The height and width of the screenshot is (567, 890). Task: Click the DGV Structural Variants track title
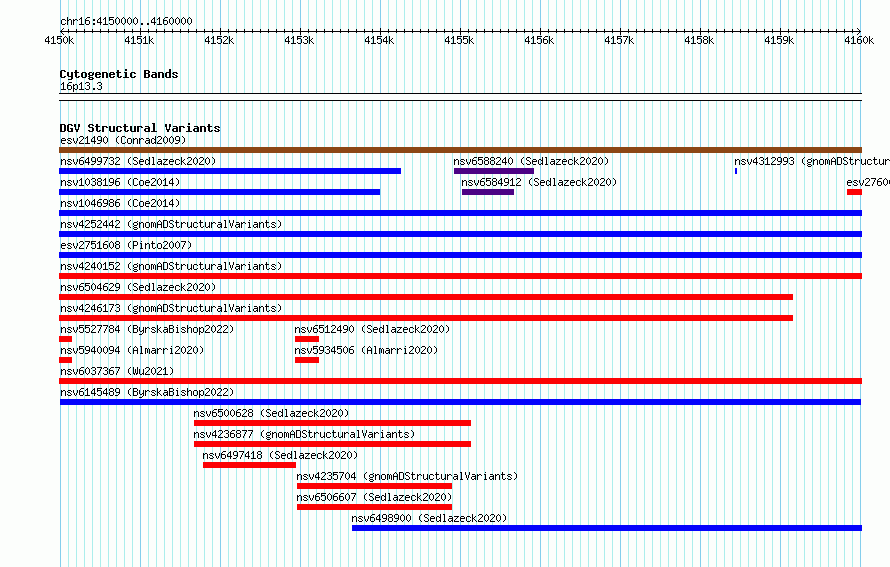point(140,128)
